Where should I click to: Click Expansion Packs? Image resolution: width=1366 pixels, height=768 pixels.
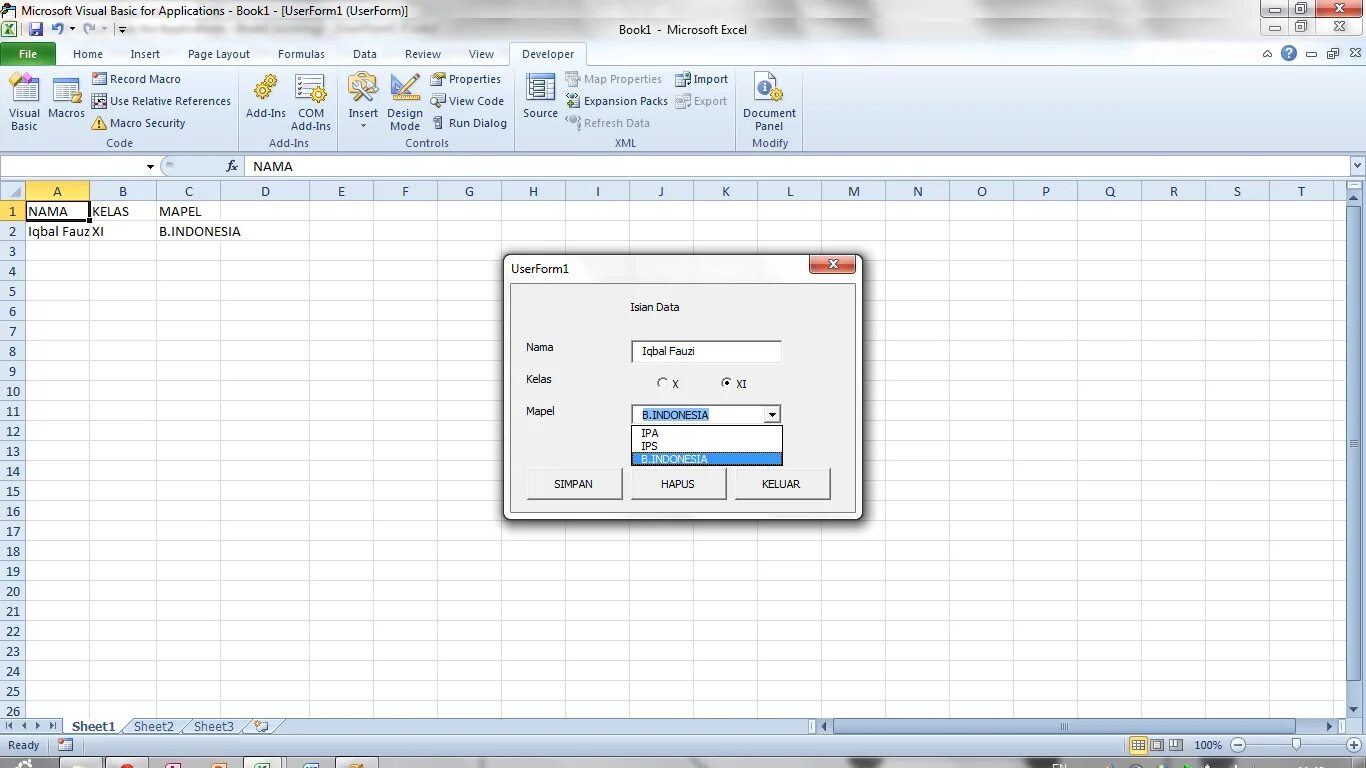tap(617, 101)
